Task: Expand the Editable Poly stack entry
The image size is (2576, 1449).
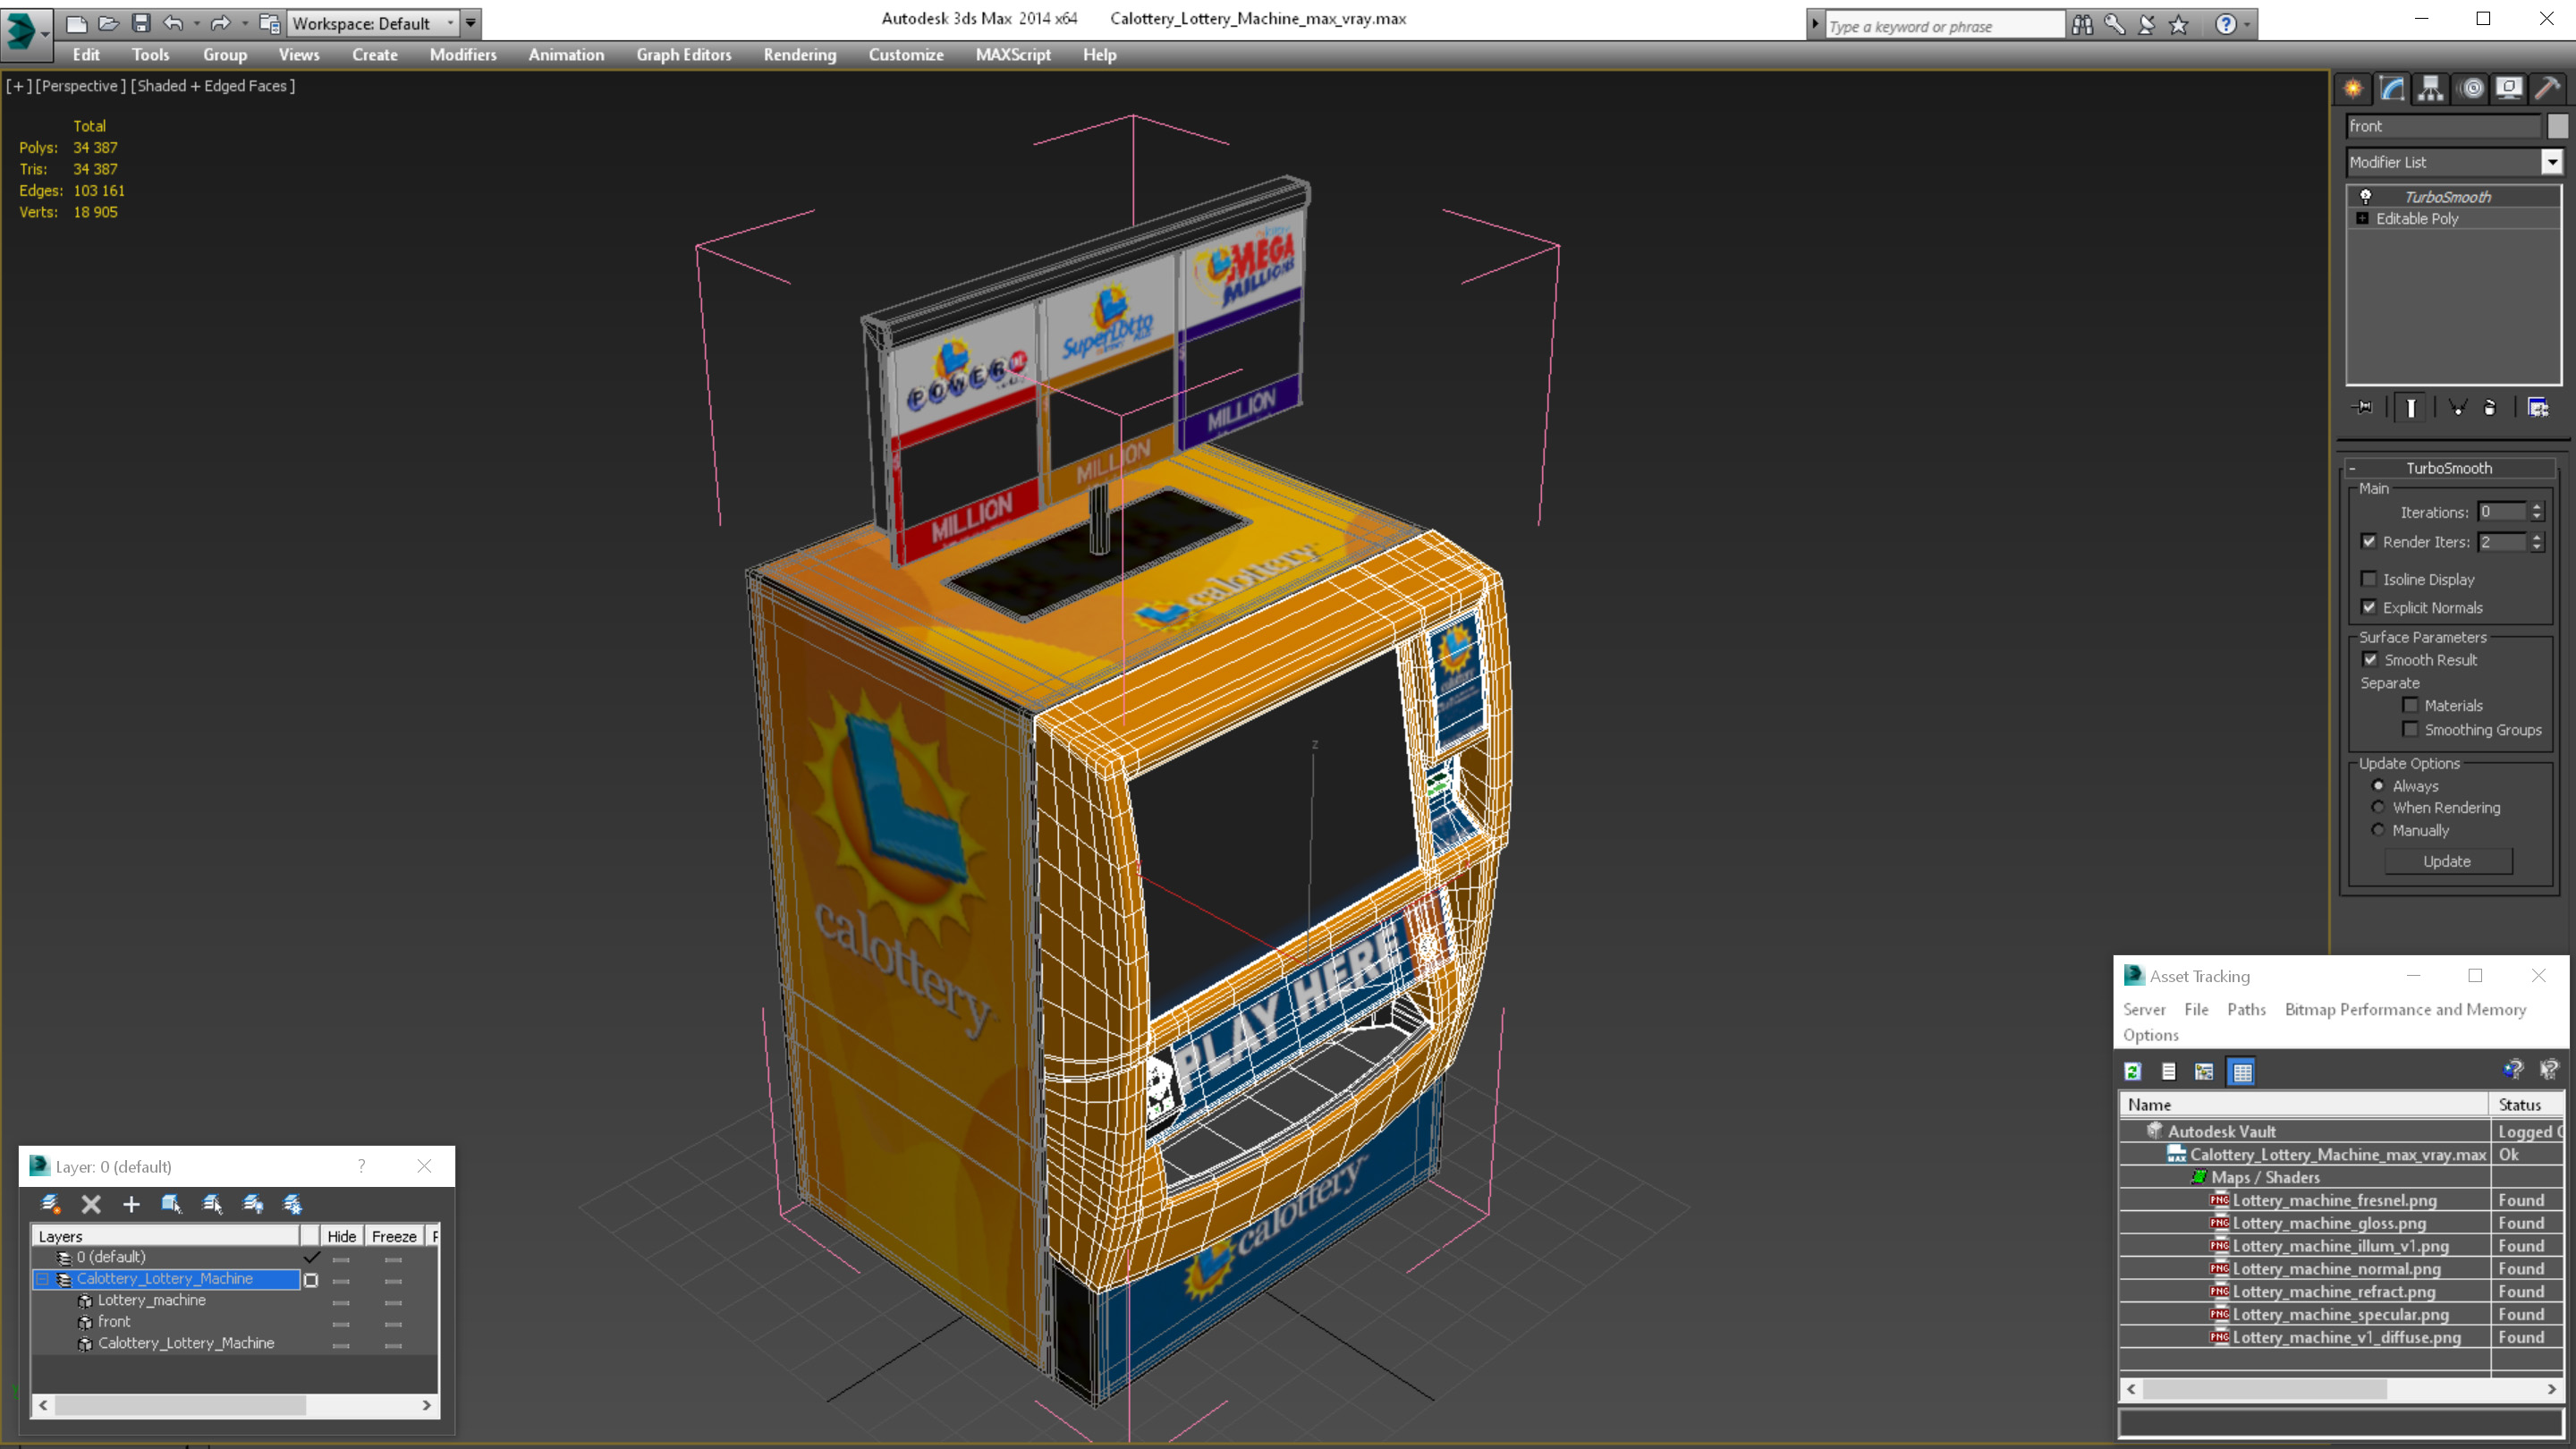Action: [2362, 218]
